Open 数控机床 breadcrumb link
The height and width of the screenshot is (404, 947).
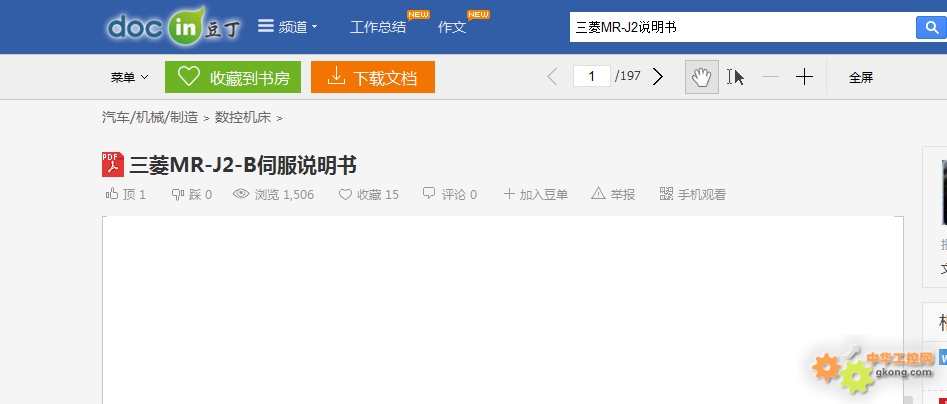point(243,117)
